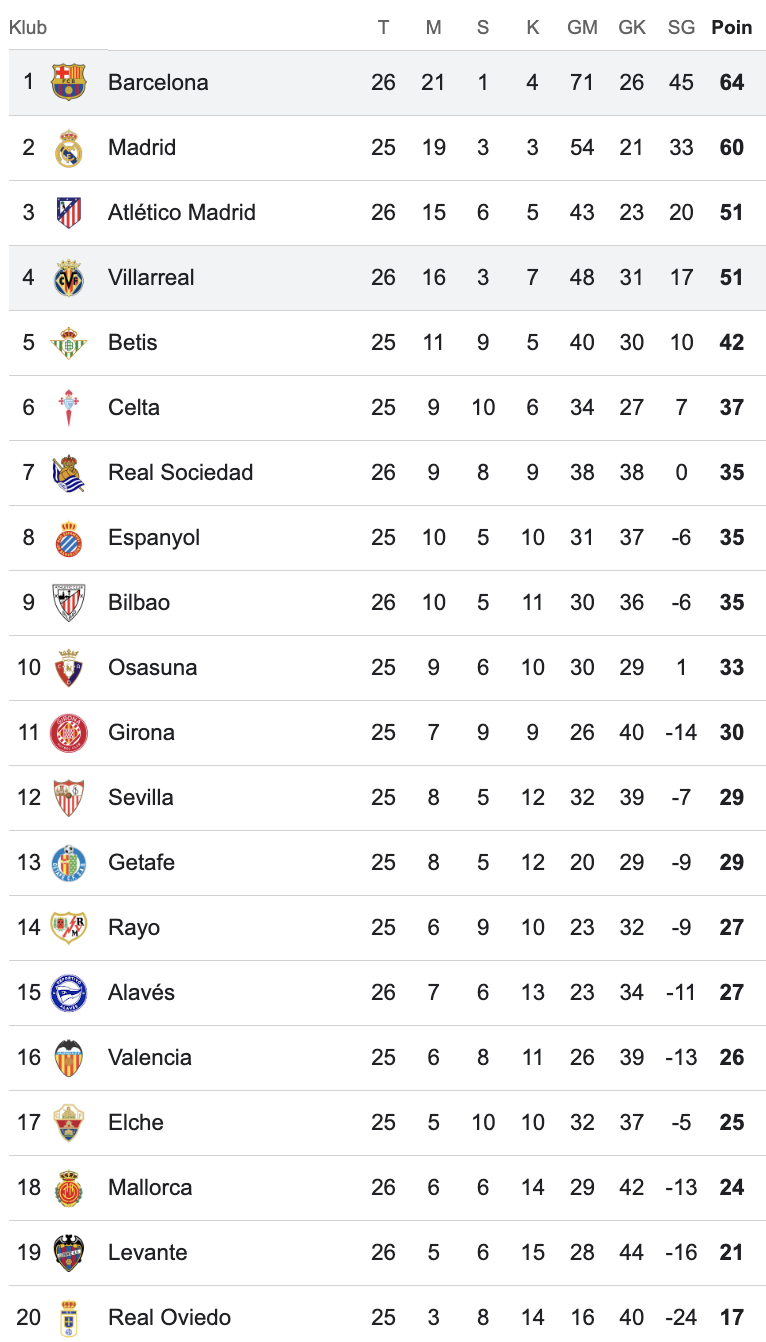This screenshot has height=1342, width=766.
Task: Click the Betis club logo
Action: (69, 342)
